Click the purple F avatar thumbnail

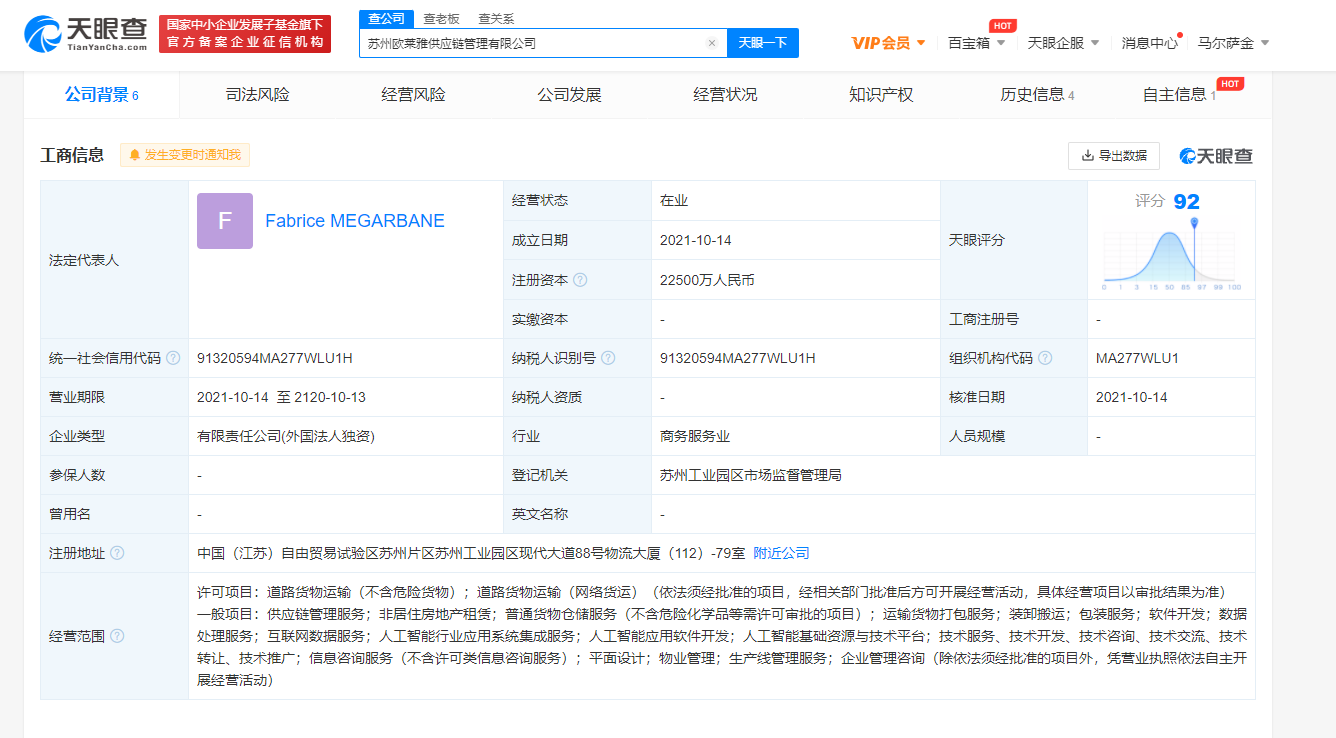click(225, 221)
